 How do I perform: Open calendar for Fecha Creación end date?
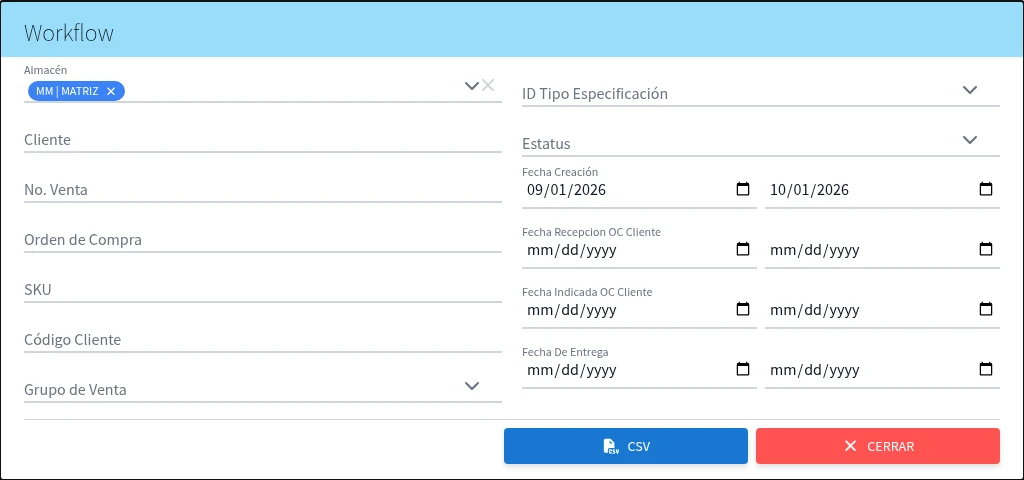click(986, 189)
